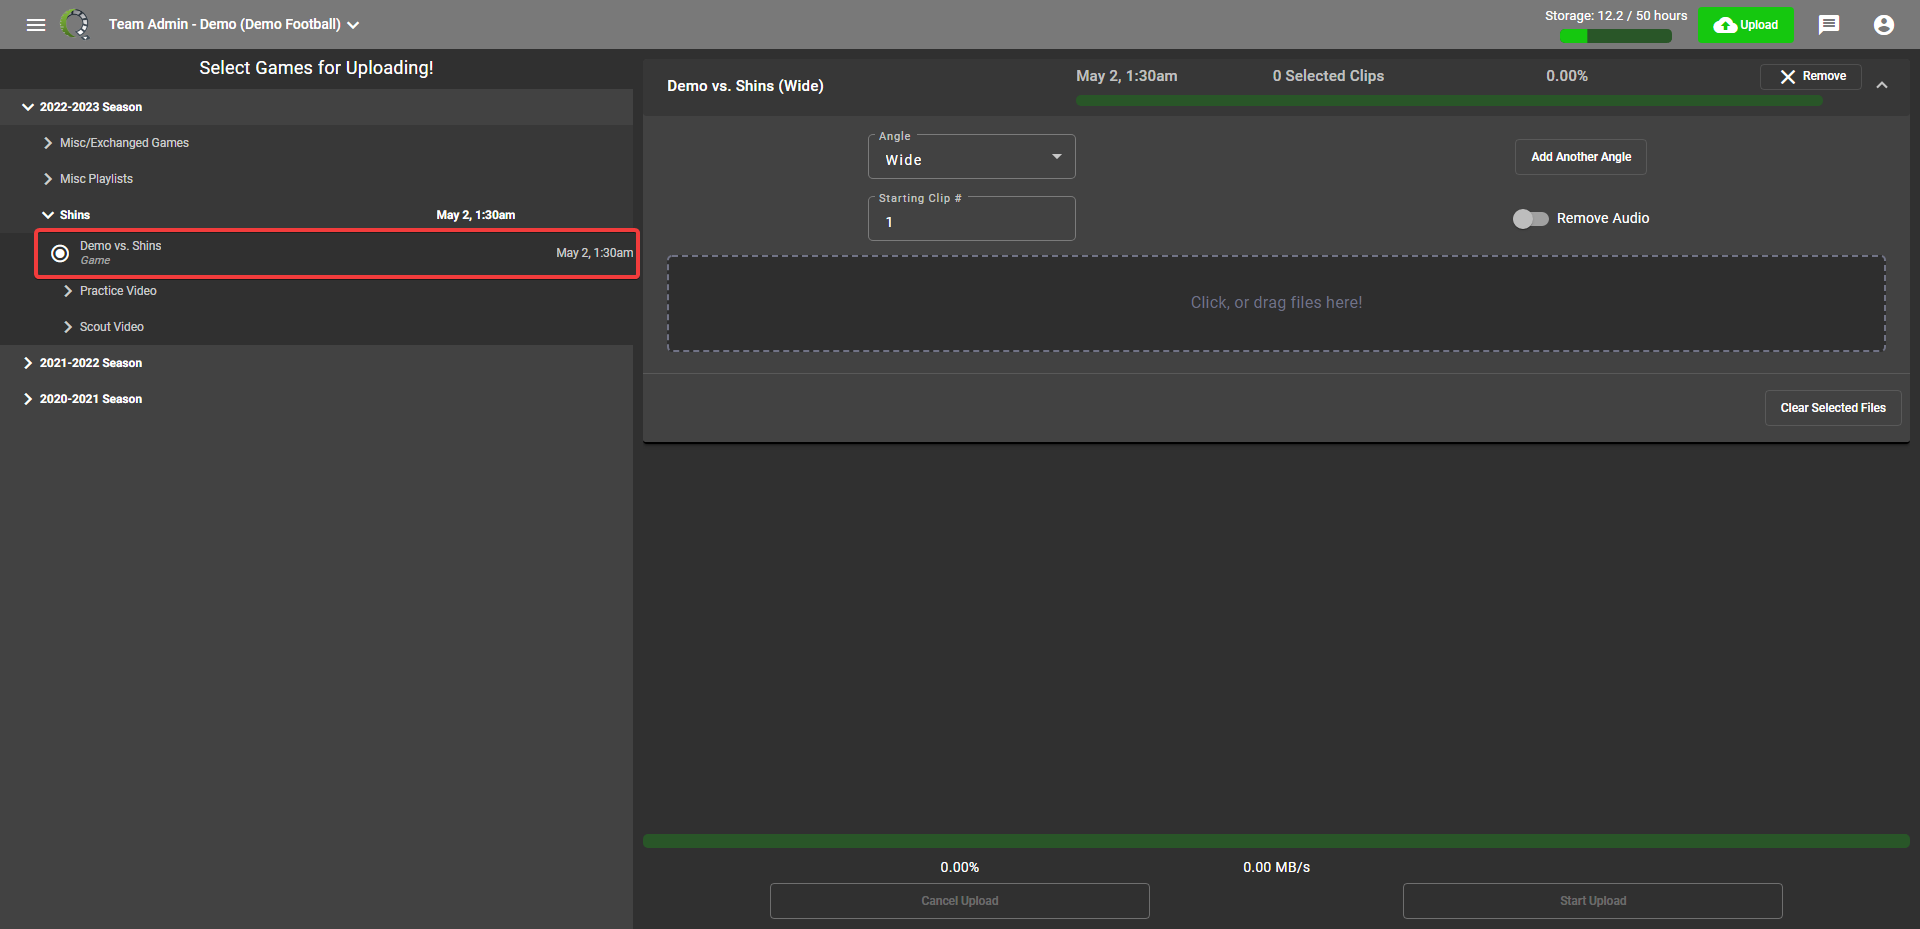
Task: Click the Storage: 12.2 / 50 hours text
Action: point(1616,16)
